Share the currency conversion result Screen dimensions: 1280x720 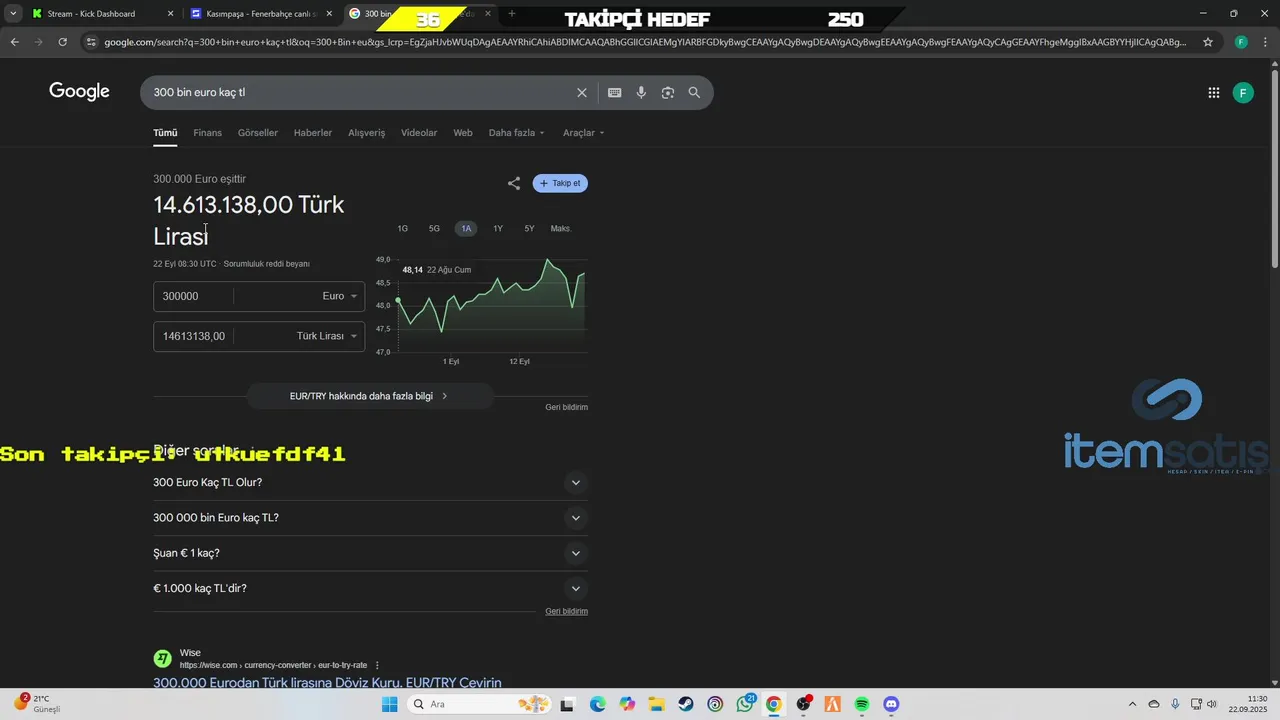click(514, 183)
